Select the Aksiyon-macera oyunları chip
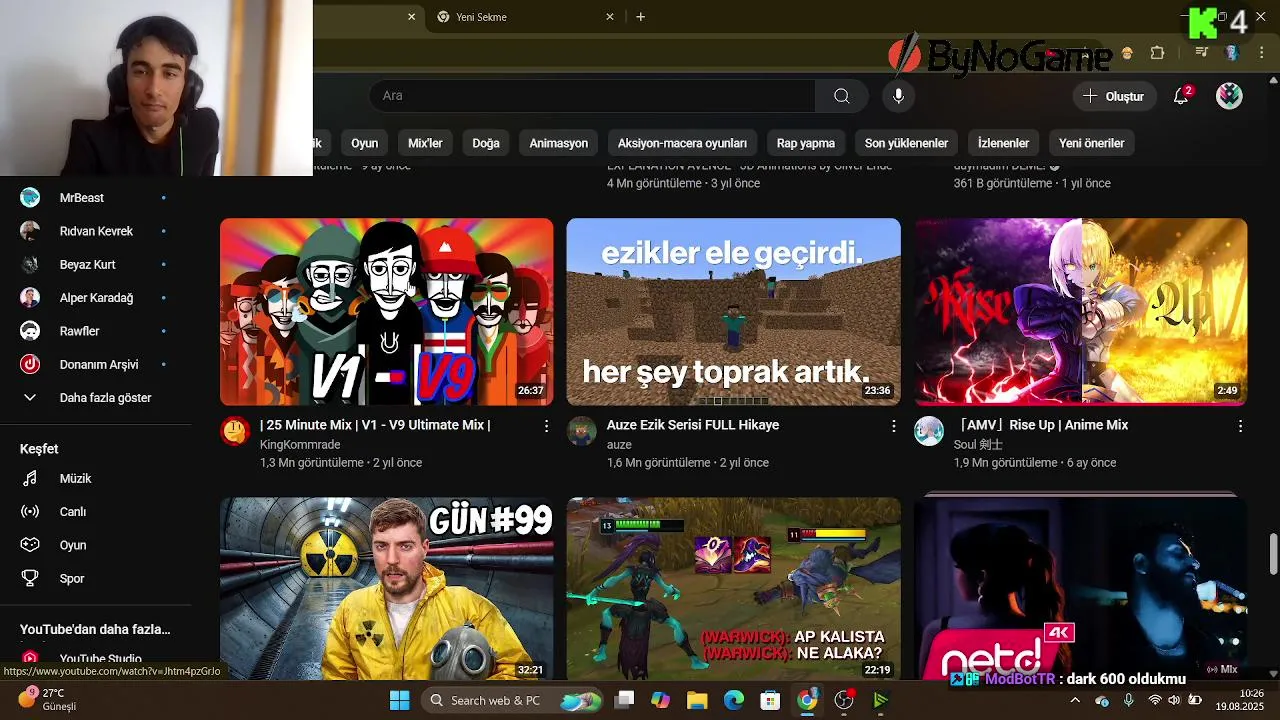This screenshot has height=720, width=1280. coord(682,143)
